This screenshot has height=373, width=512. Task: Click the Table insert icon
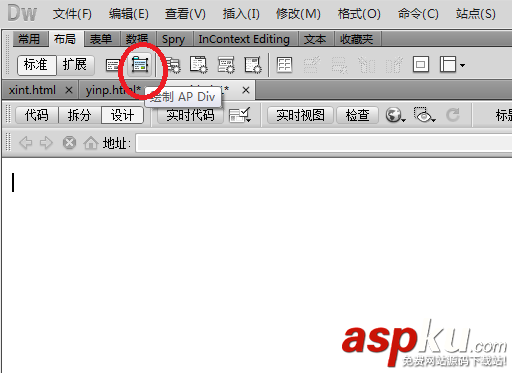(x=284, y=65)
